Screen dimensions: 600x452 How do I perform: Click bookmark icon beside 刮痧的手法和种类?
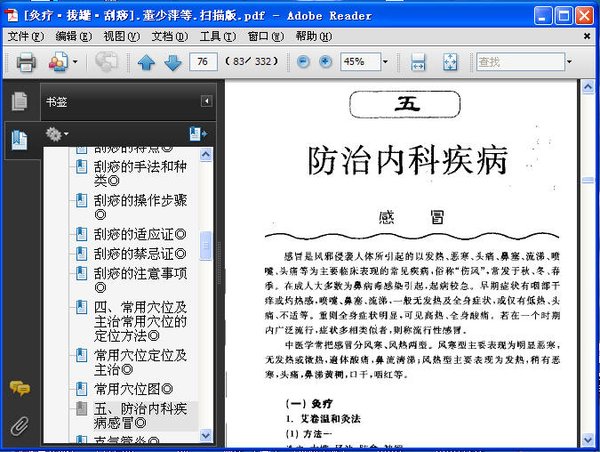pyautogui.click(x=81, y=166)
